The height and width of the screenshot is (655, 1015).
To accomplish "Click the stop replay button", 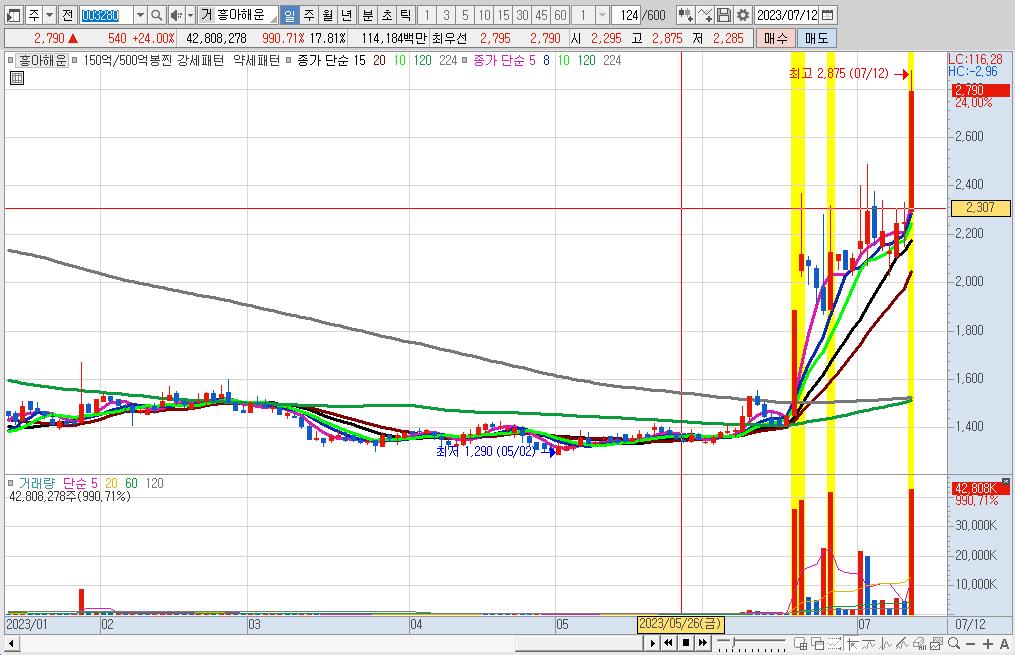I will pos(686,643).
